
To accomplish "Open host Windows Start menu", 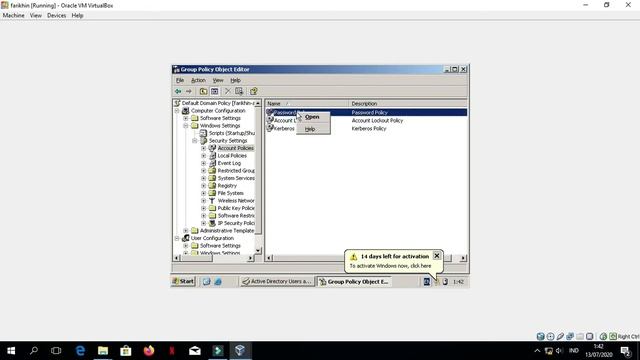I will click(x=11, y=351).
